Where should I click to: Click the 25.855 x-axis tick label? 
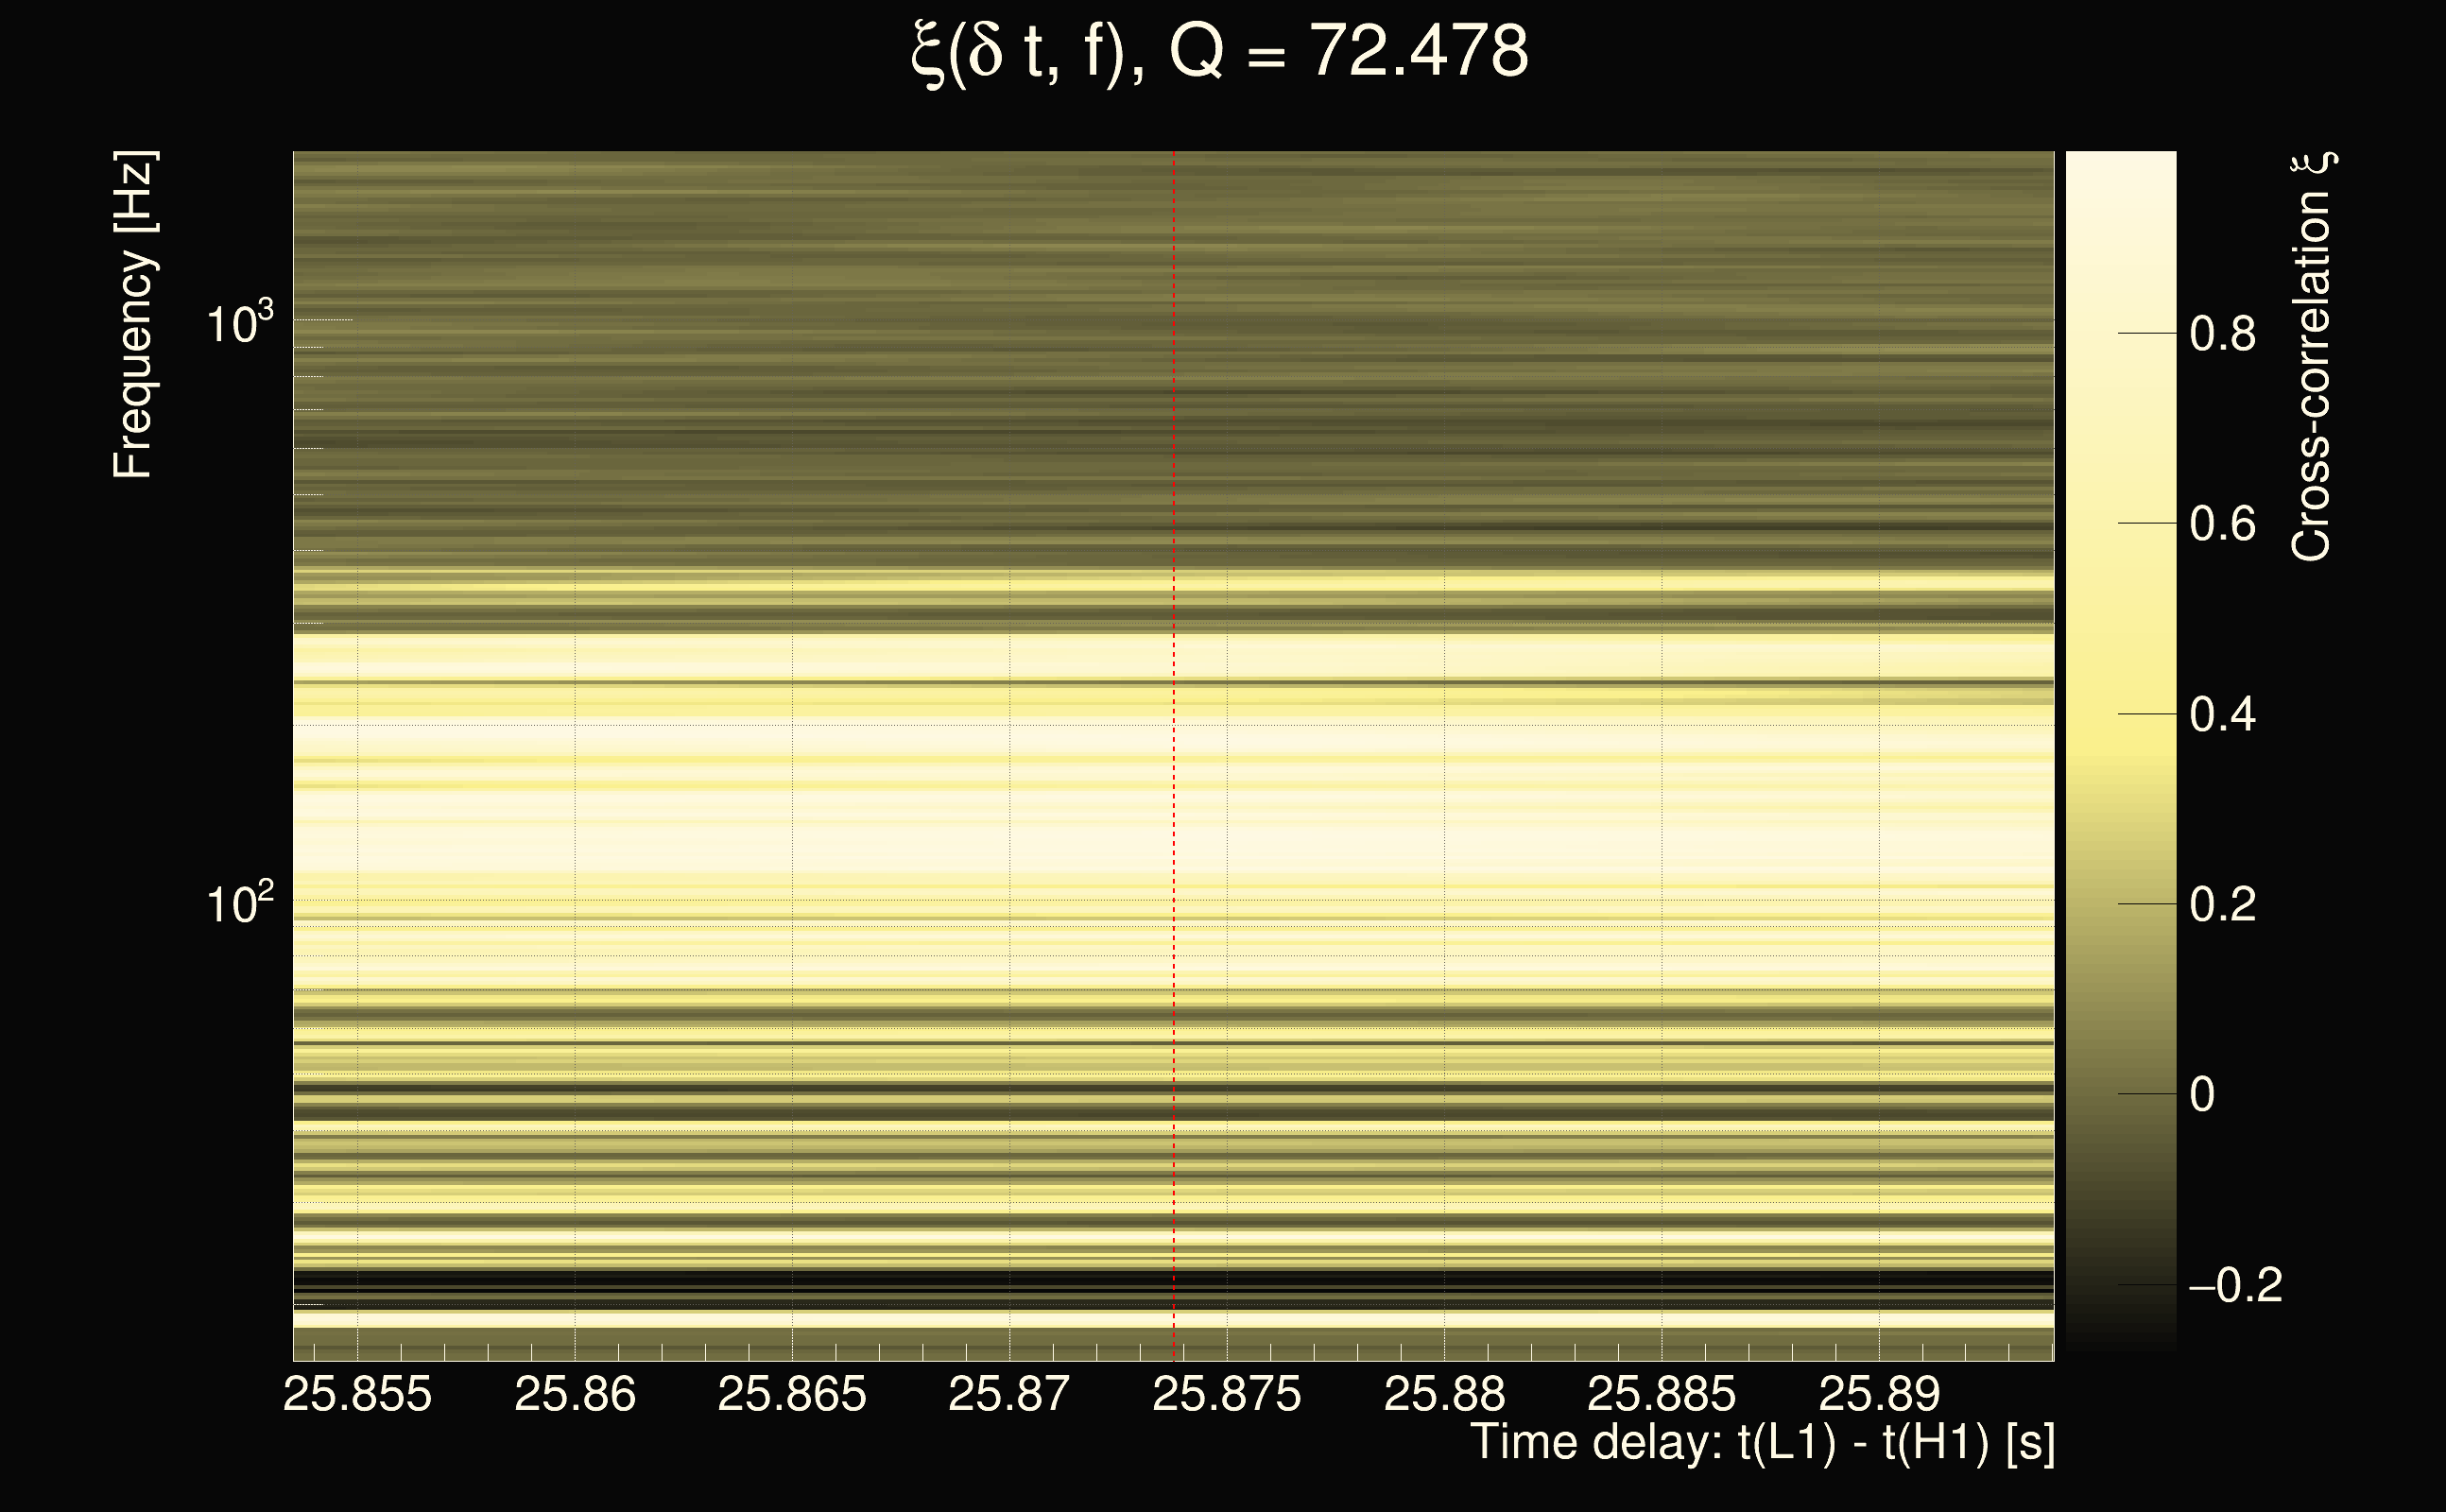click(x=357, y=1394)
